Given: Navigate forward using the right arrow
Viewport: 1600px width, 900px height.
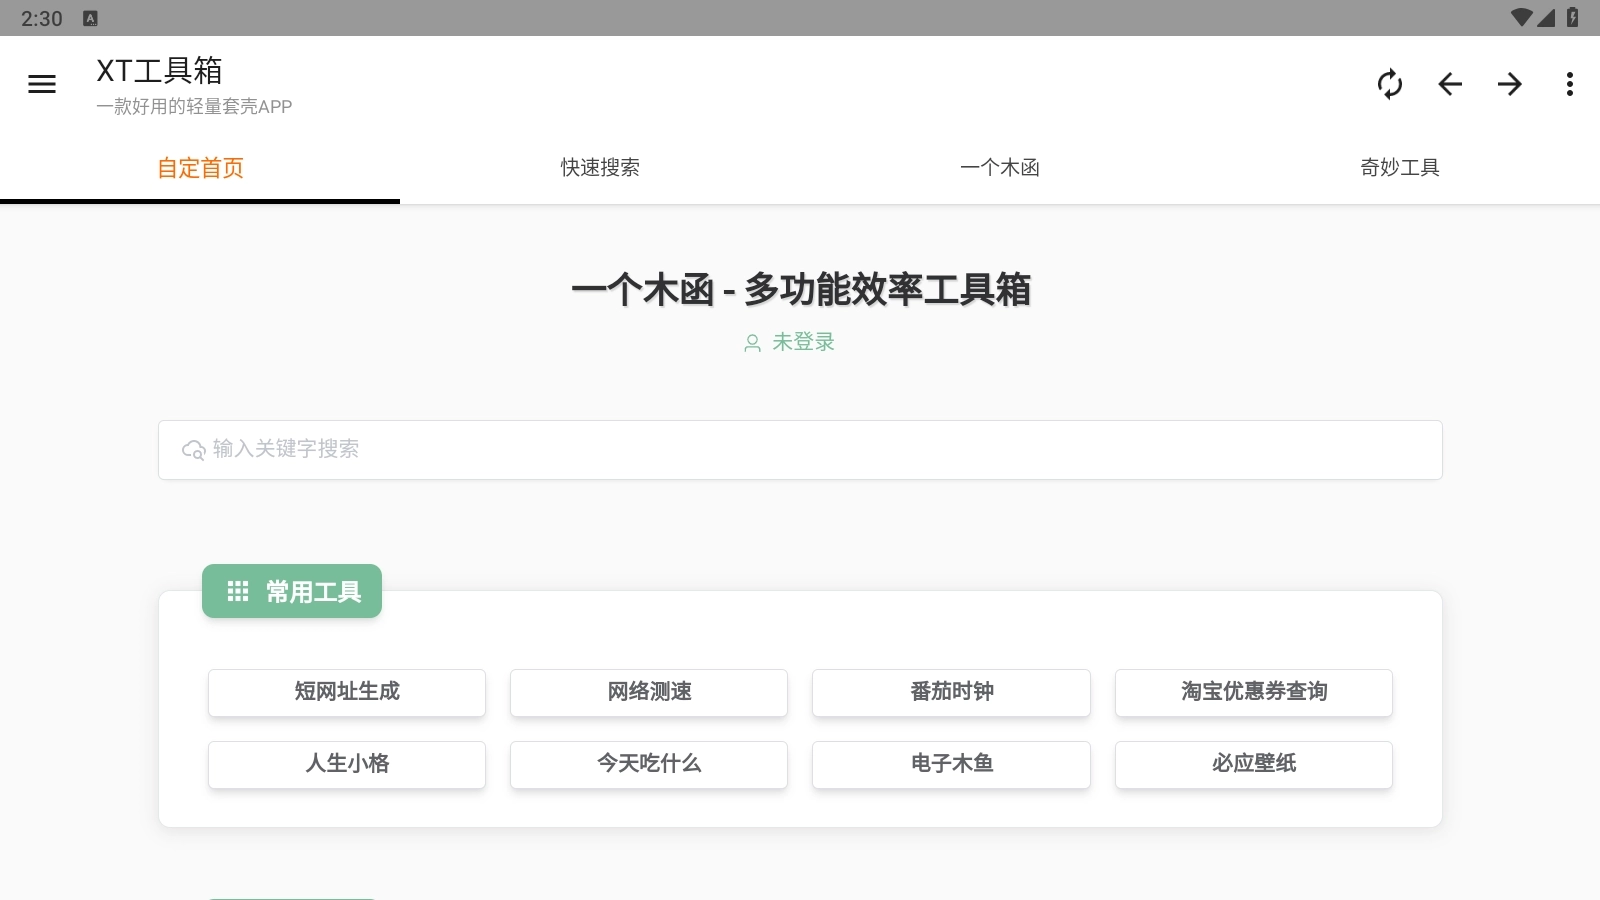Looking at the screenshot, I should pyautogui.click(x=1510, y=85).
